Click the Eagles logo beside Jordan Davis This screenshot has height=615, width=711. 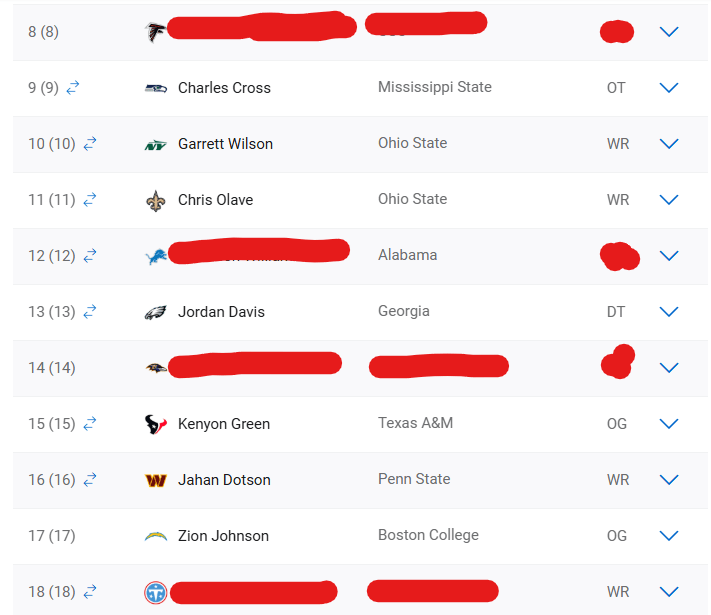click(156, 312)
